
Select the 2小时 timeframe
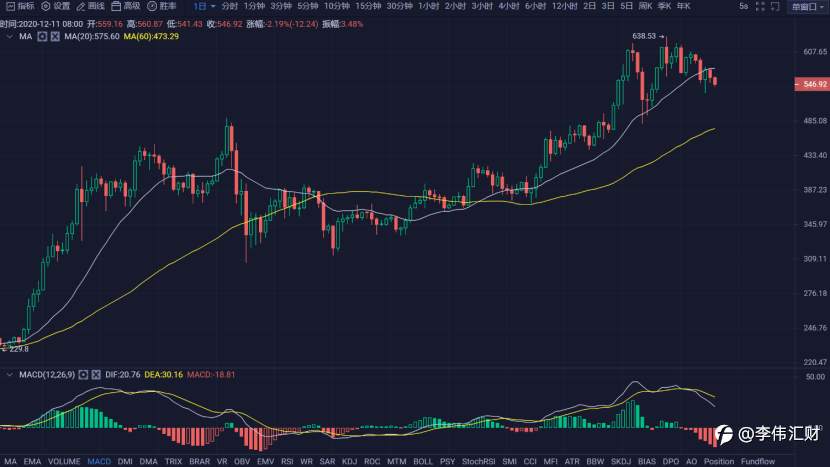click(x=455, y=6)
